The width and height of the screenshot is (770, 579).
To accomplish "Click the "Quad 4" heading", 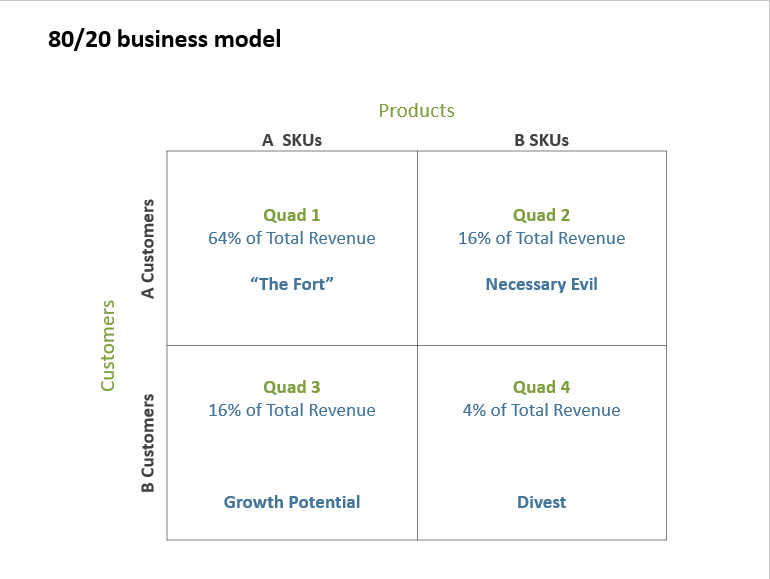I will pyautogui.click(x=541, y=387).
